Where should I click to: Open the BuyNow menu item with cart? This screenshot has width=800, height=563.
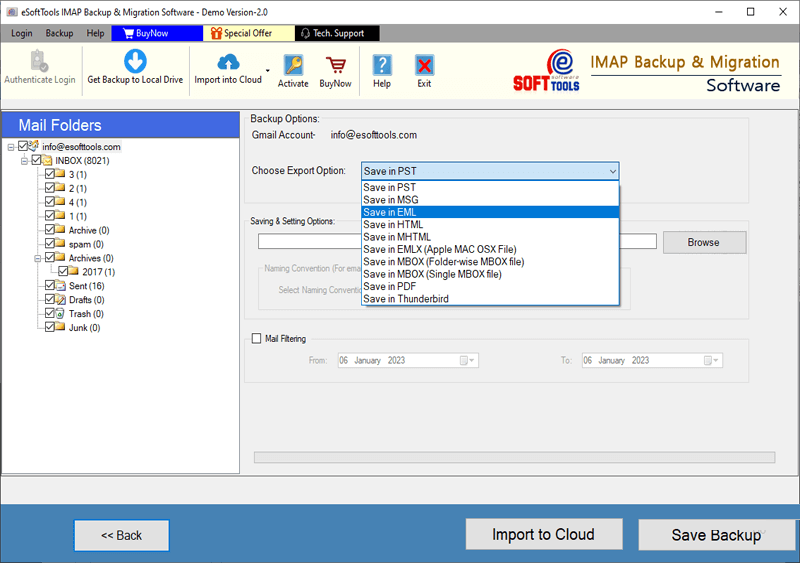tap(157, 33)
